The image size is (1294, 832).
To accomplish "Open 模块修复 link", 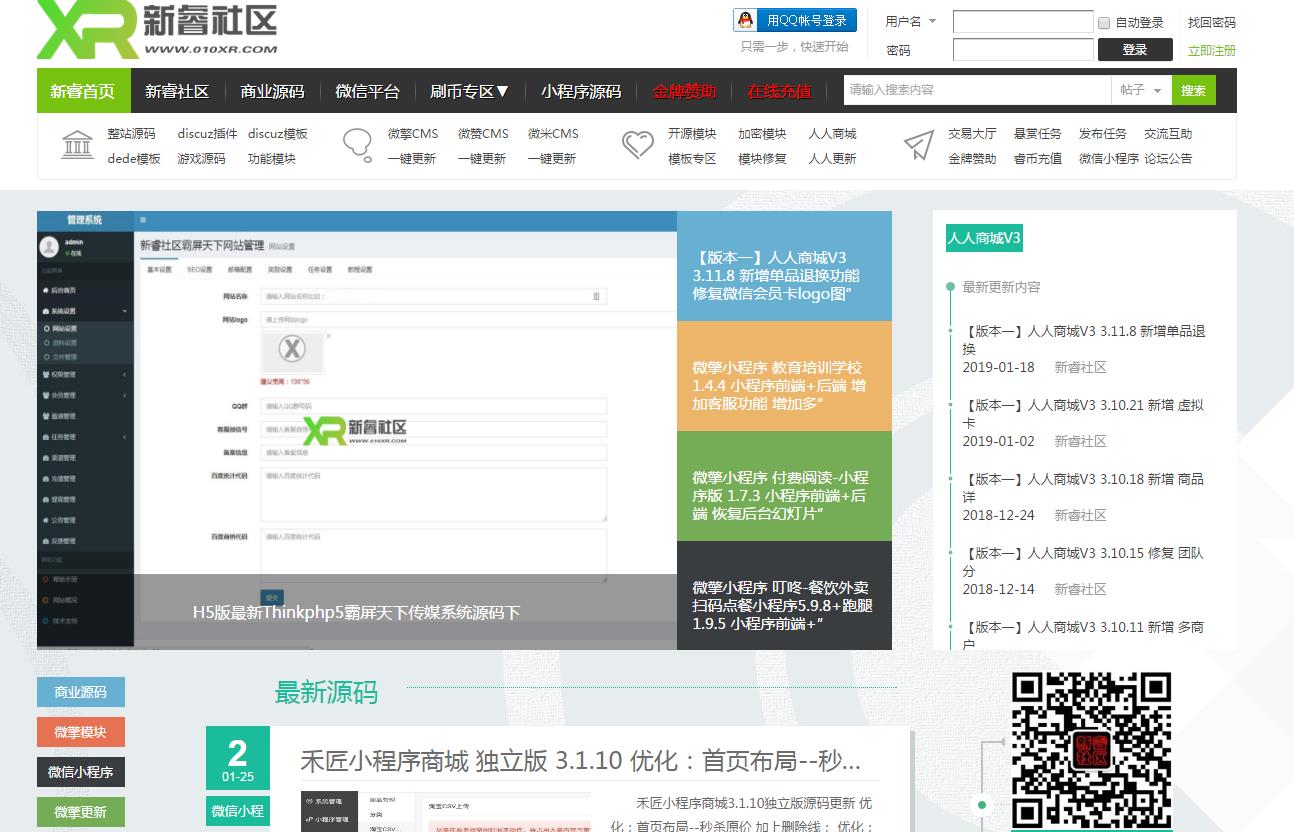I will click(762, 158).
